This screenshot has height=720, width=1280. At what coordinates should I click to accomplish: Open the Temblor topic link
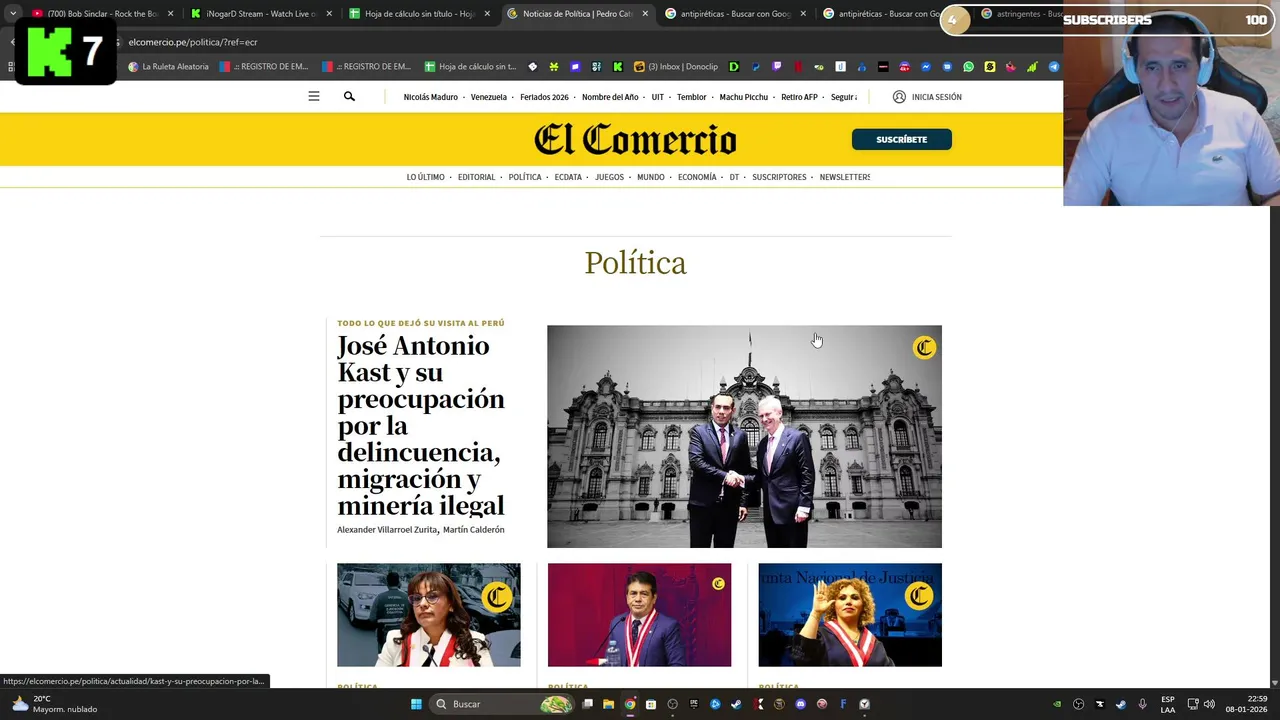tap(692, 97)
